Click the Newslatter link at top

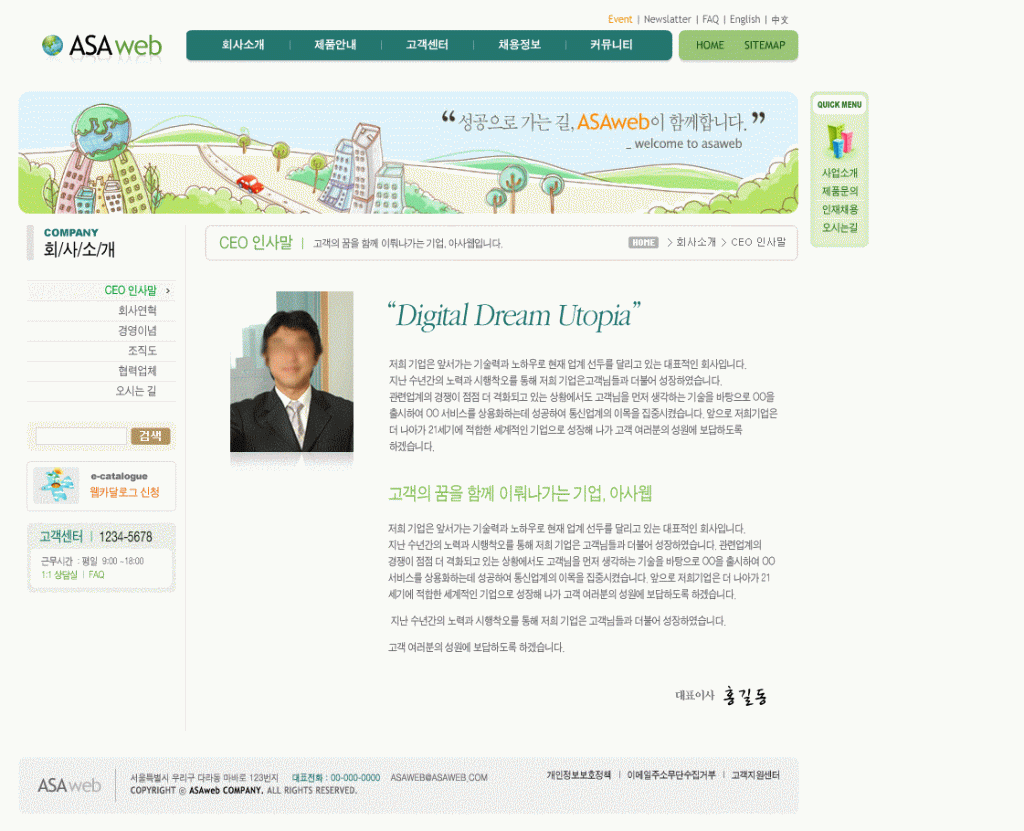(x=667, y=19)
